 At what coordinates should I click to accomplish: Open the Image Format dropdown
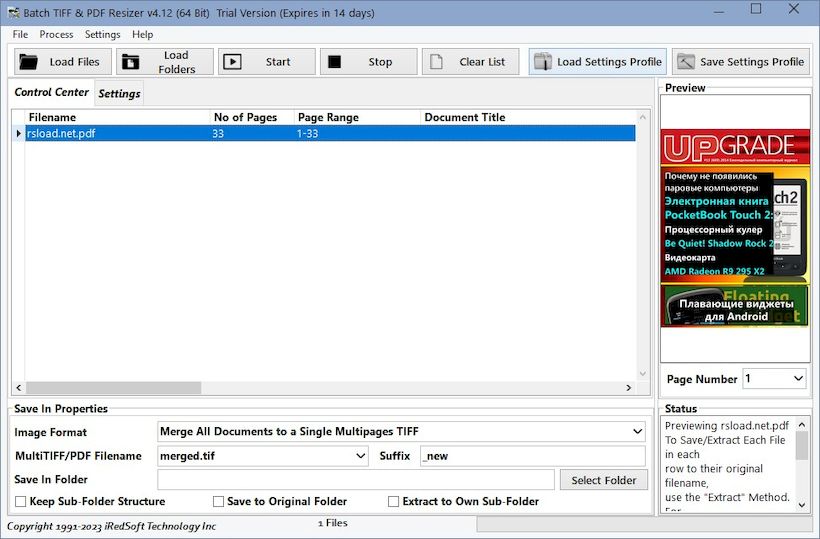tap(637, 432)
